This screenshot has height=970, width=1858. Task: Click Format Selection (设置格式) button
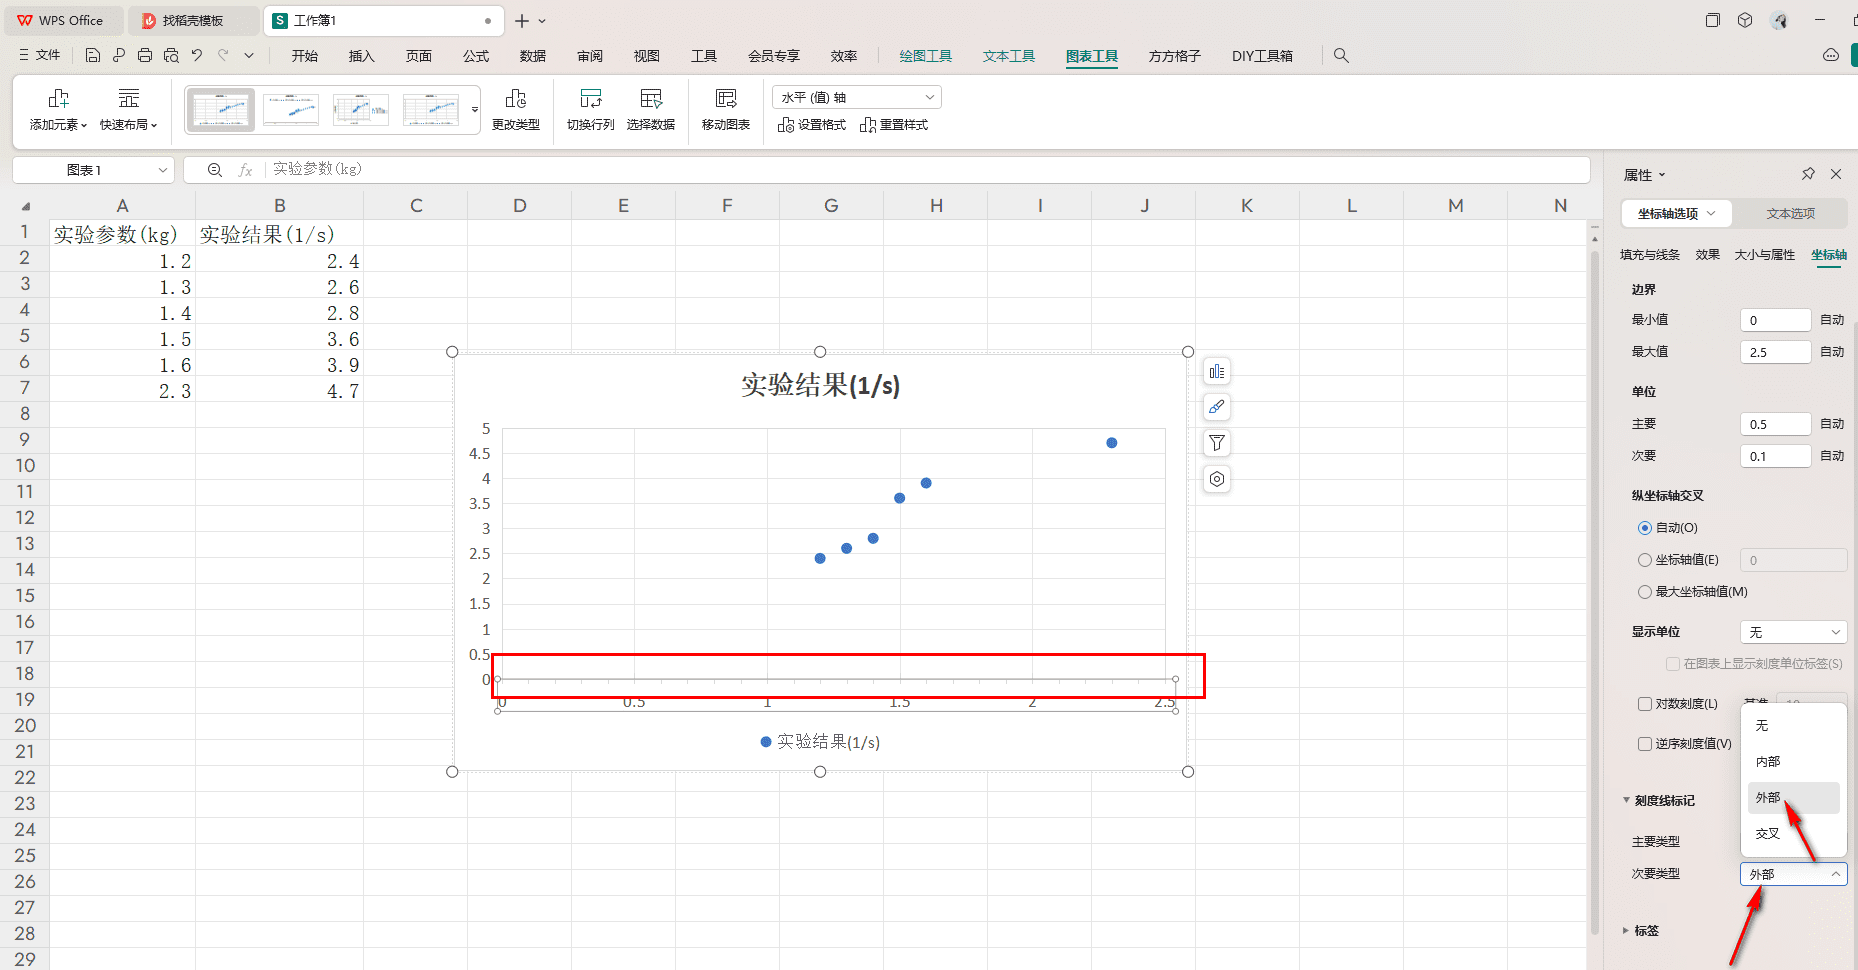[x=812, y=125]
